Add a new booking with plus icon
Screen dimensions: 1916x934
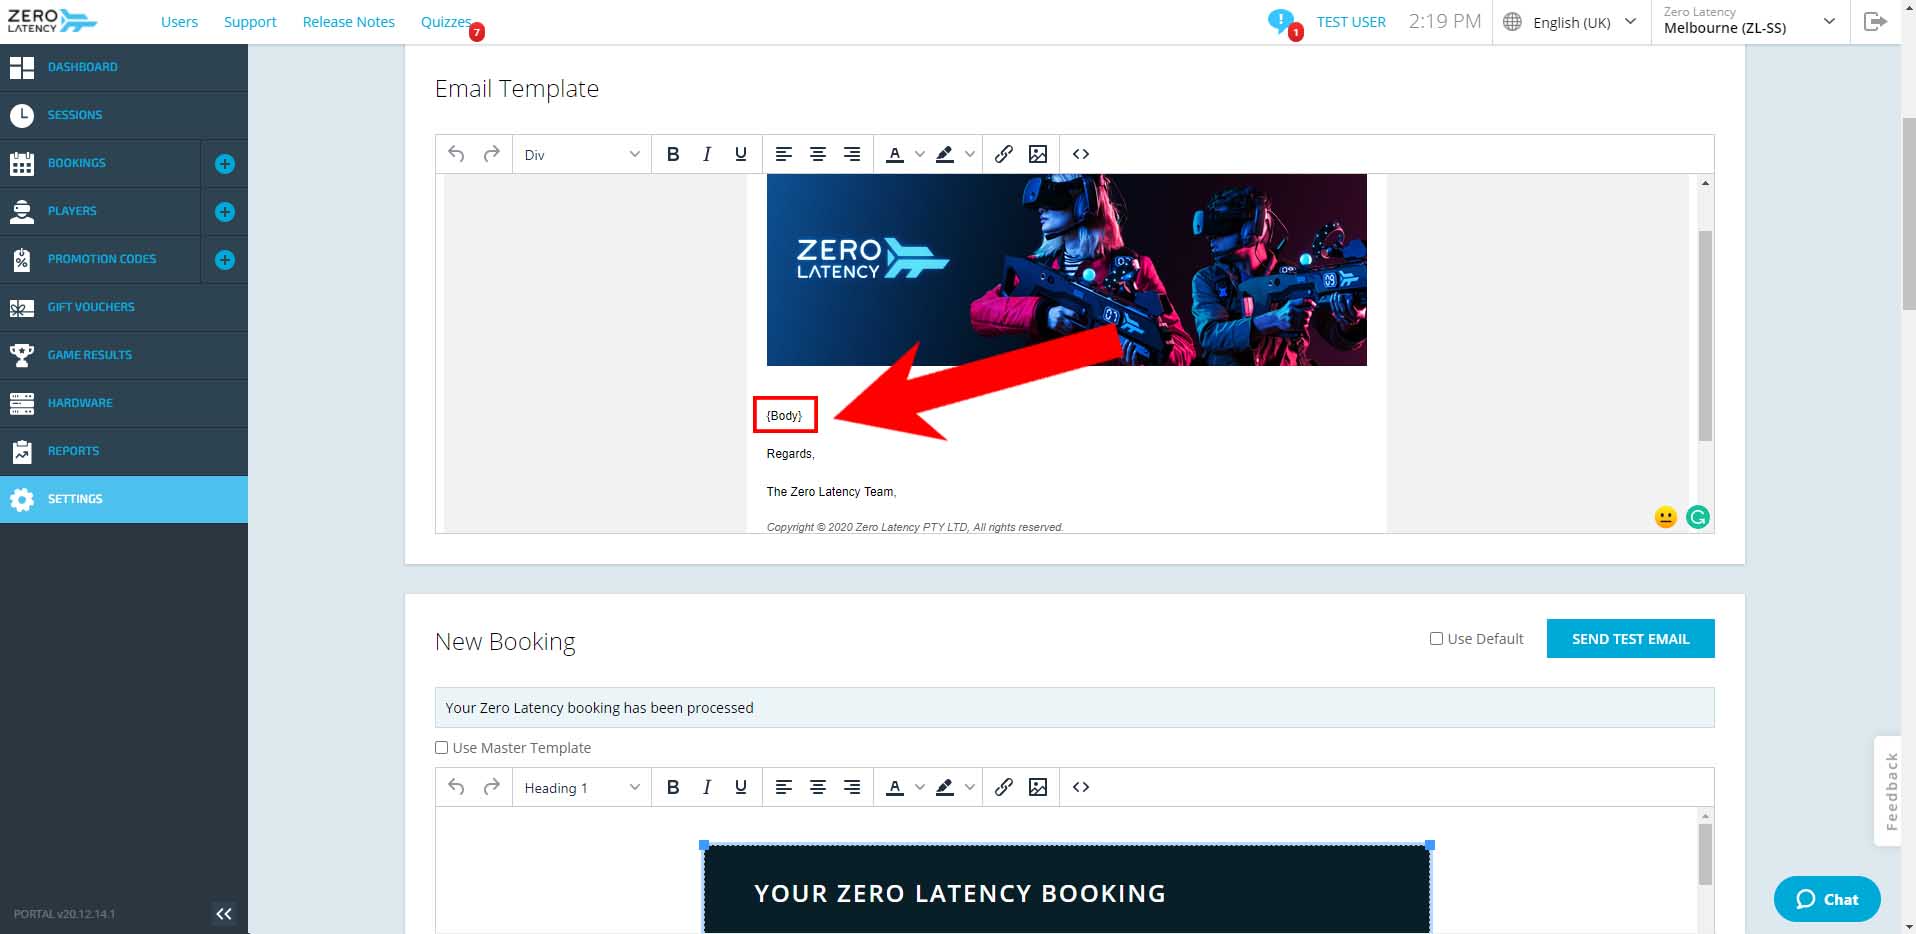[x=225, y=164]
